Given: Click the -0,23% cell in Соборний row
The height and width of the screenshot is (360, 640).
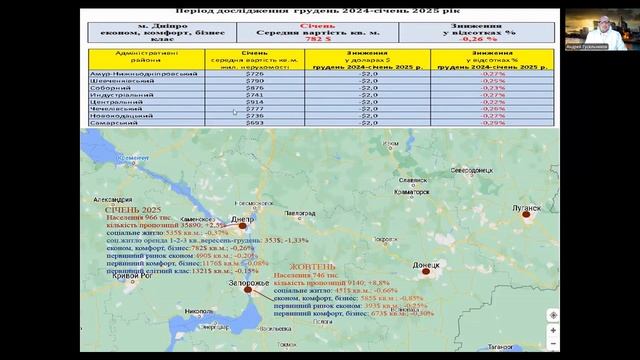Looking at the screenshot, I should tap(493, 88).
